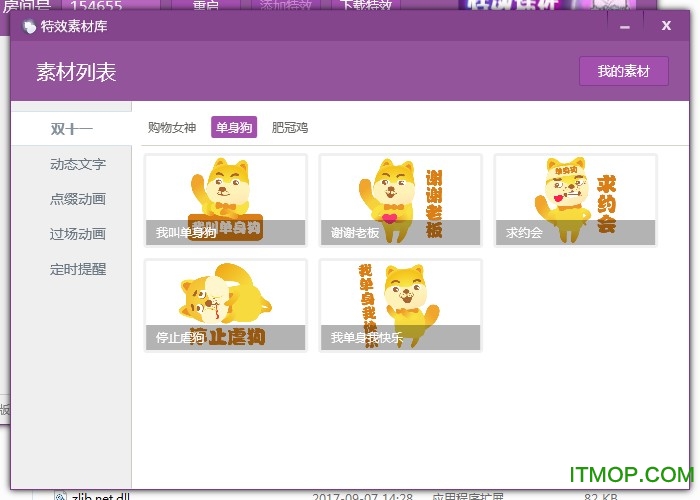
Task: Go to 过场动画 category
Action: (78, 234)
